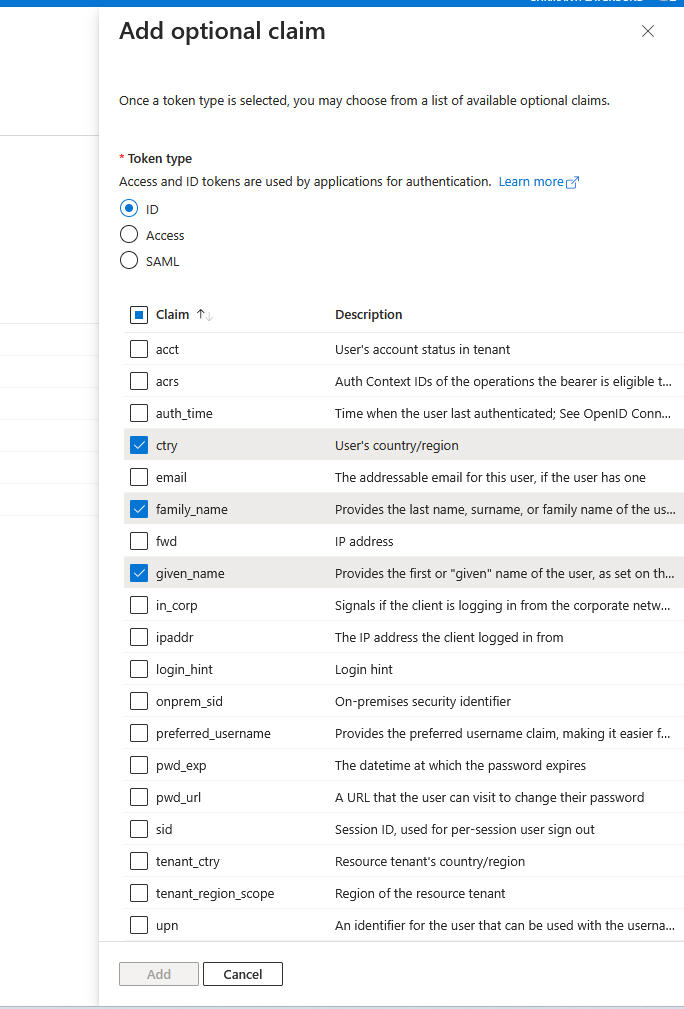This screenshot has width=684, height=1009.
Task: Check the upn claim checkbox
Action: click(x=139, y=925)
